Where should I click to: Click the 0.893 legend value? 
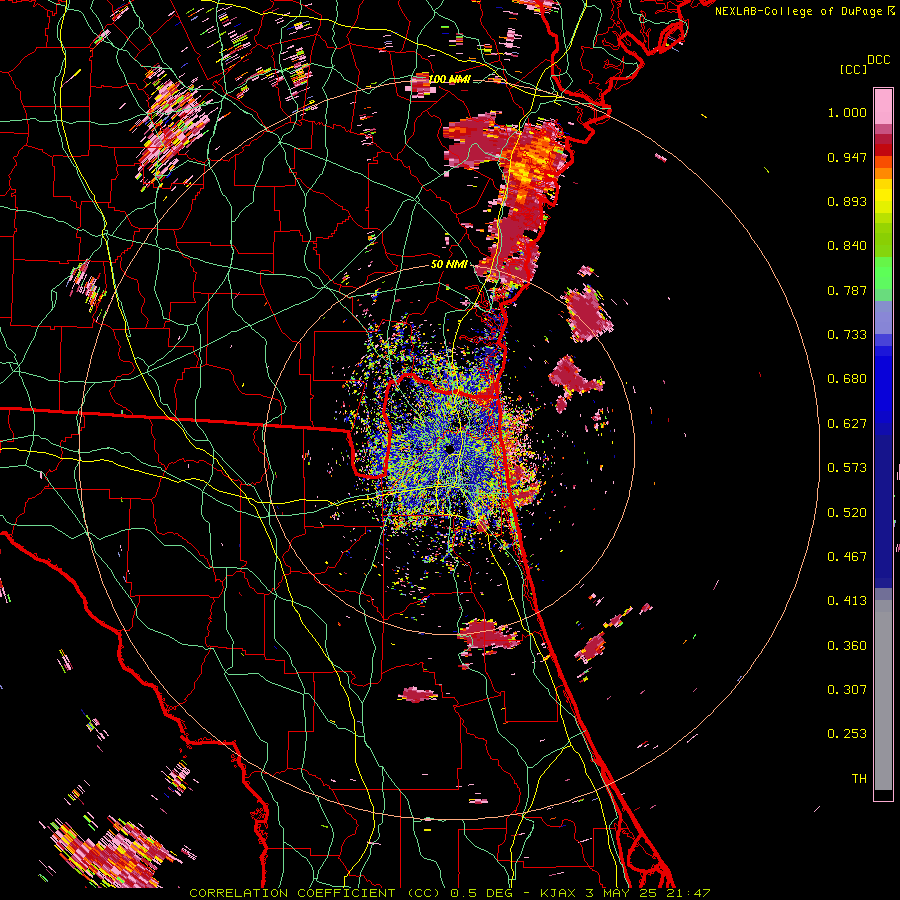click(847, 201)
